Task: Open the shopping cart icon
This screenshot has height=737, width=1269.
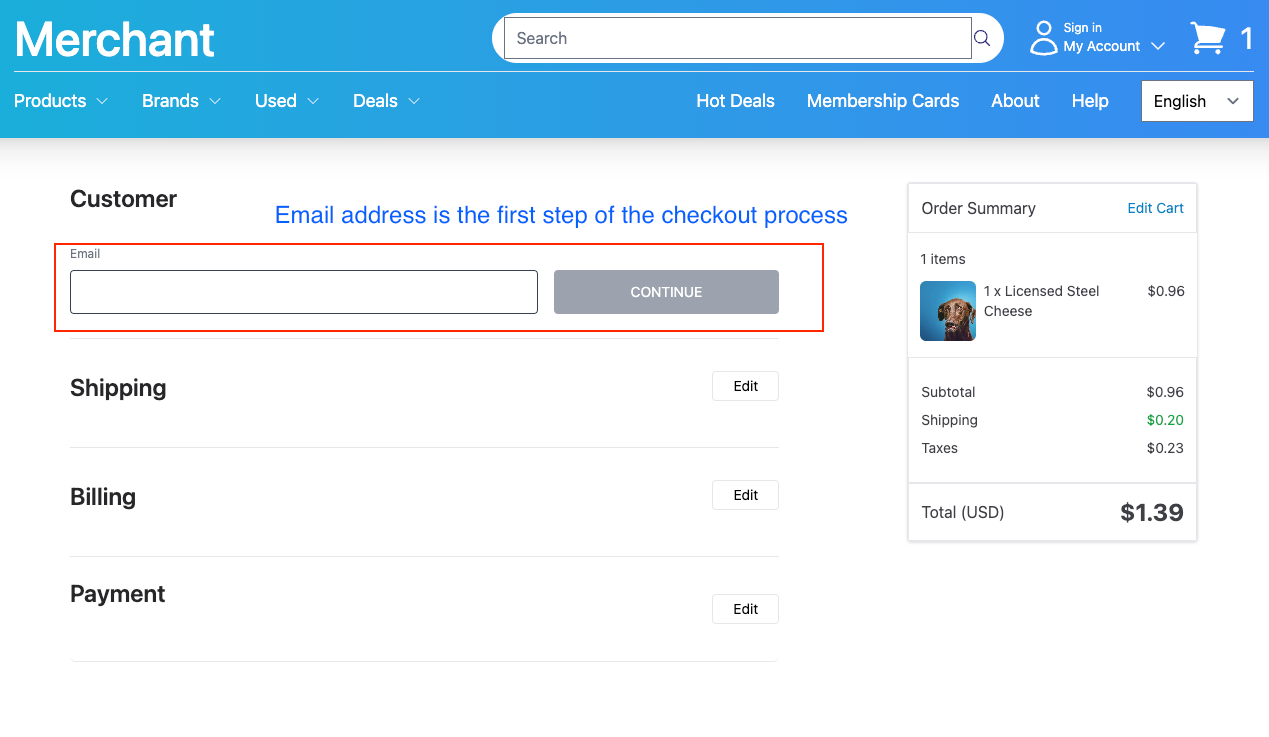Action: coord(1208,37)
